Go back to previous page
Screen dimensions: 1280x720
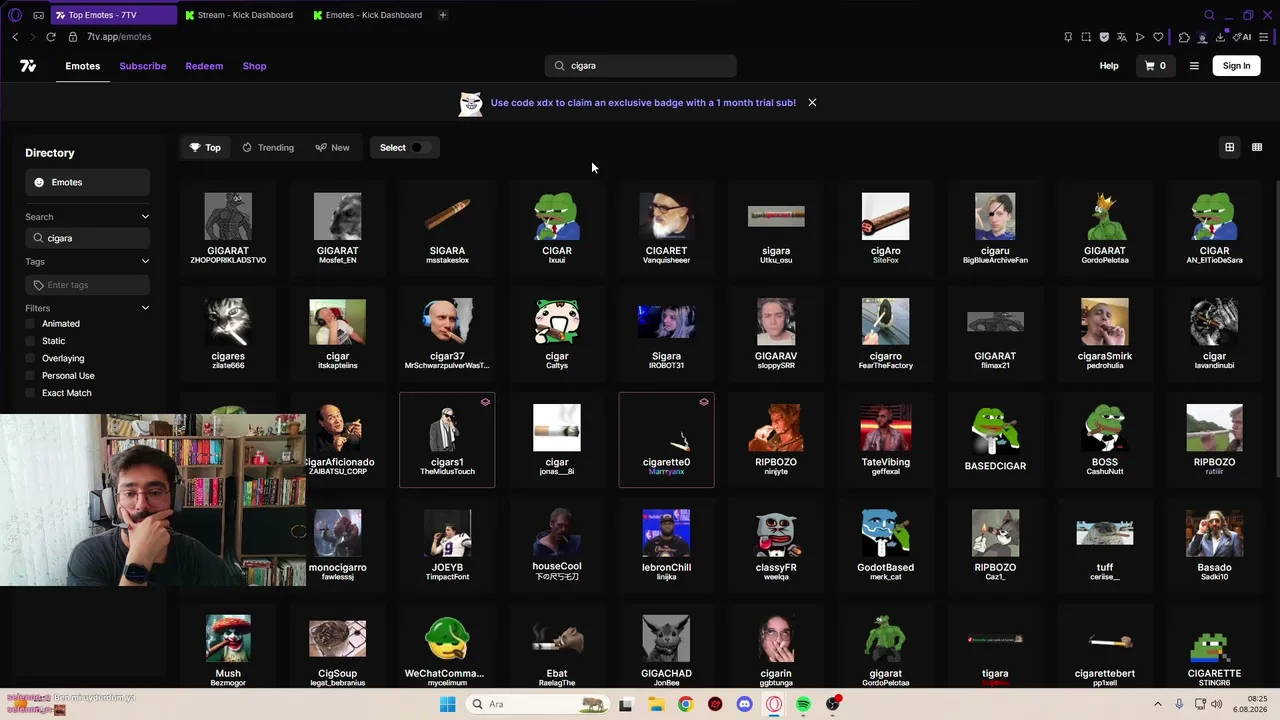pyautogui.click(x=15, y=37)
